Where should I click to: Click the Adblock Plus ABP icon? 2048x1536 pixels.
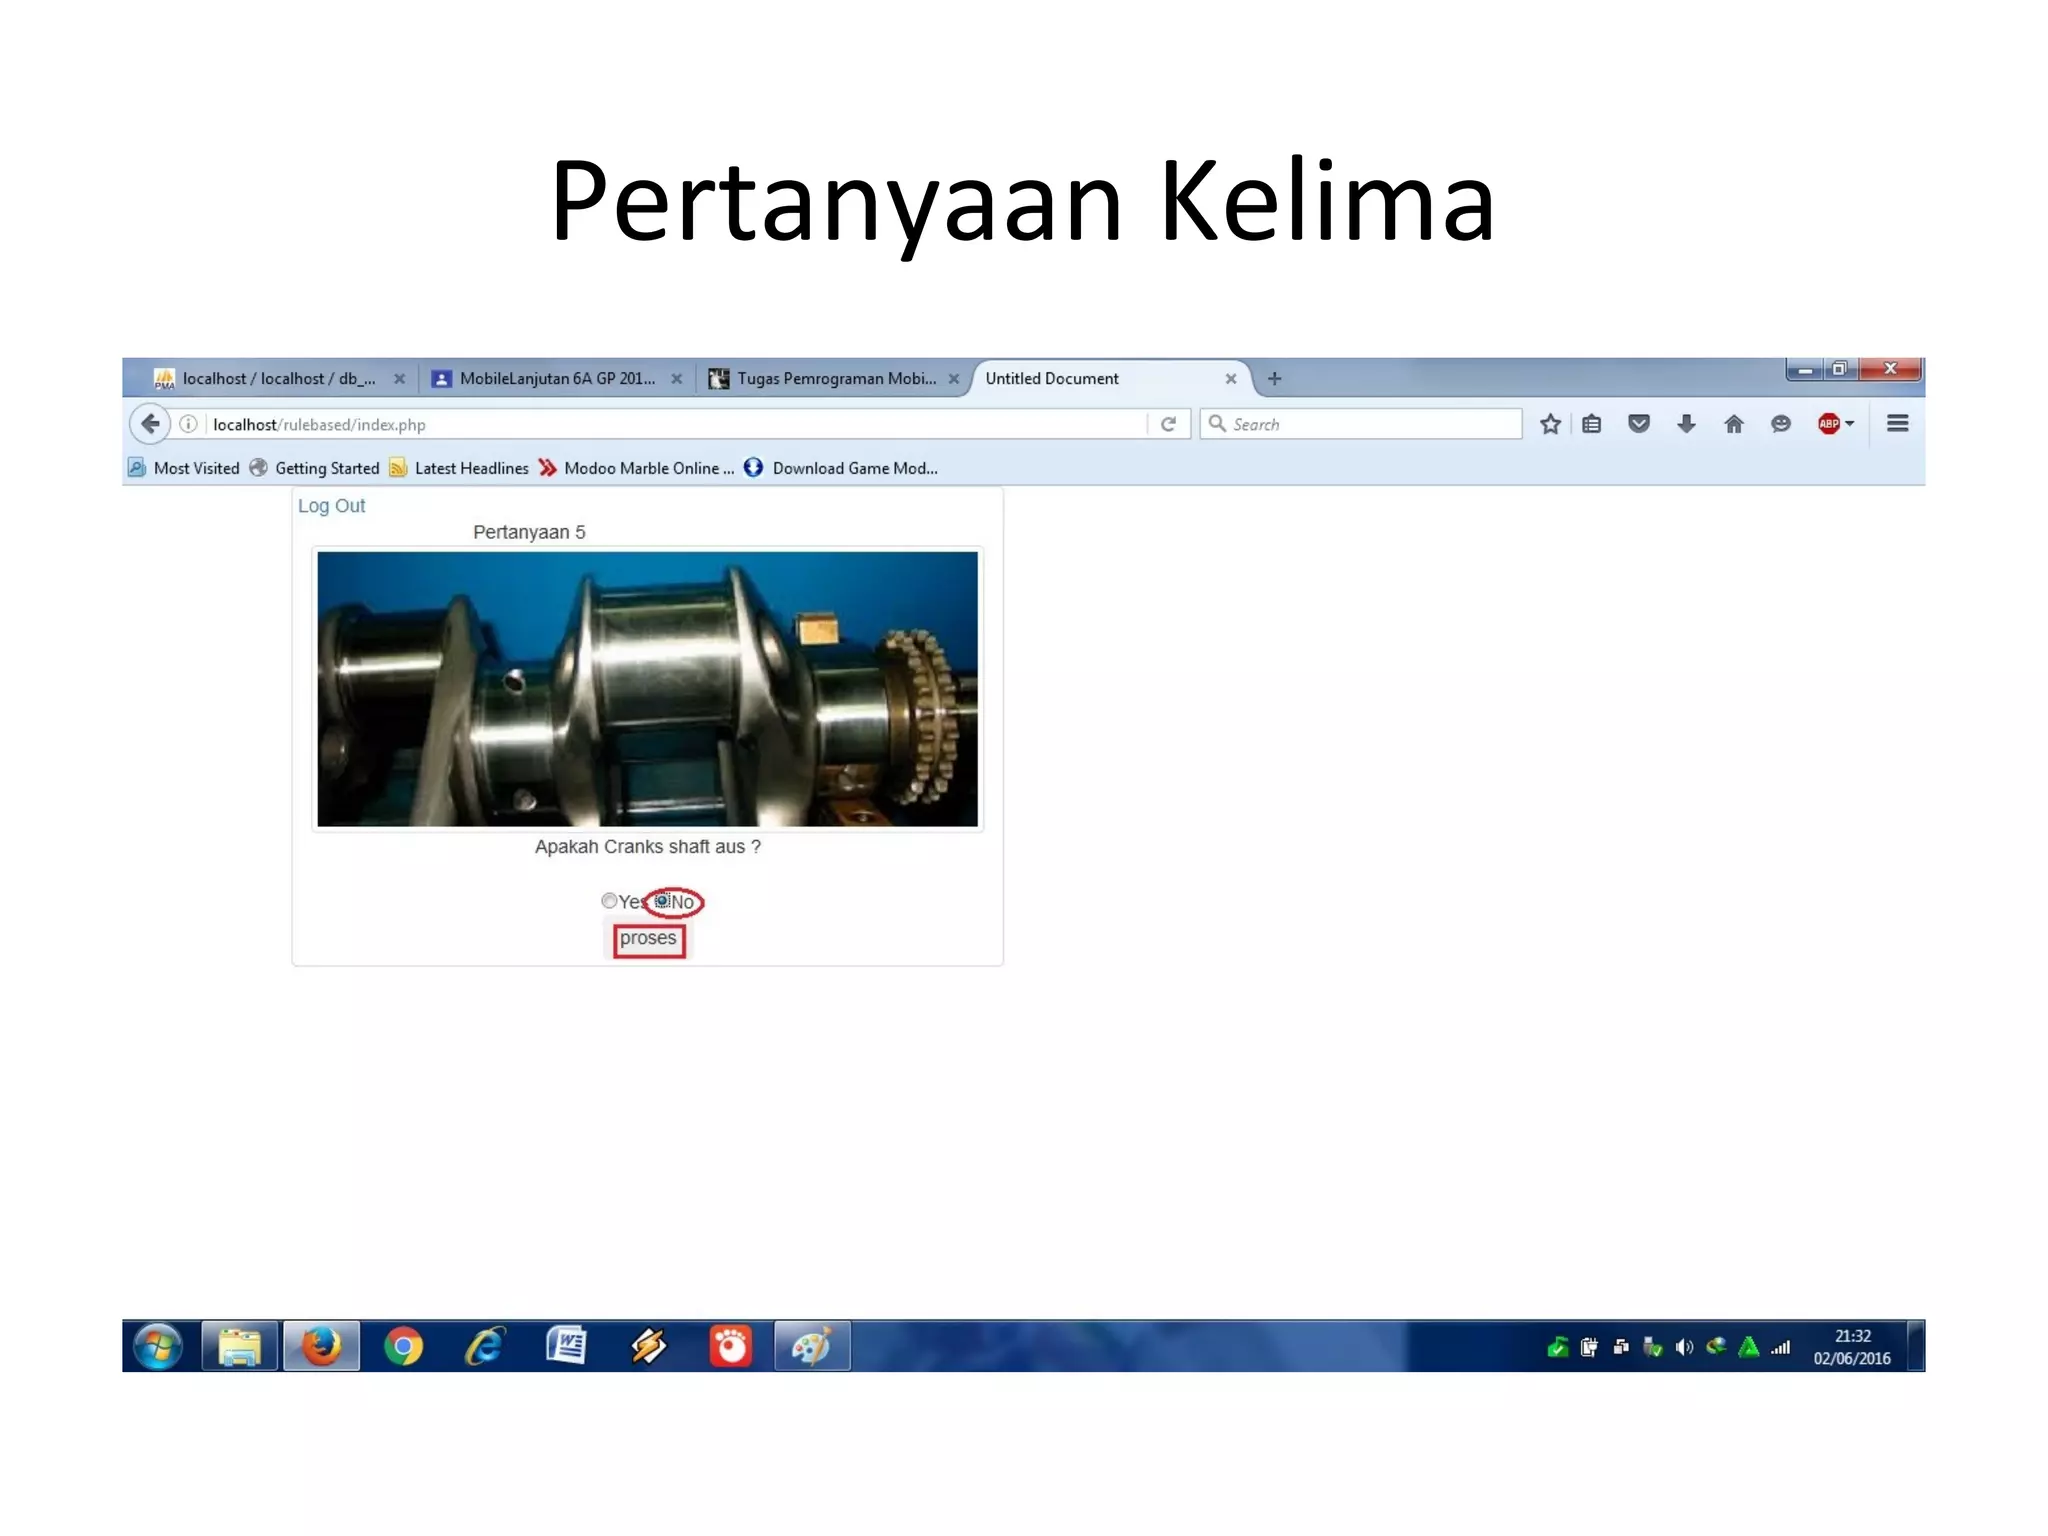[1828, 424]
